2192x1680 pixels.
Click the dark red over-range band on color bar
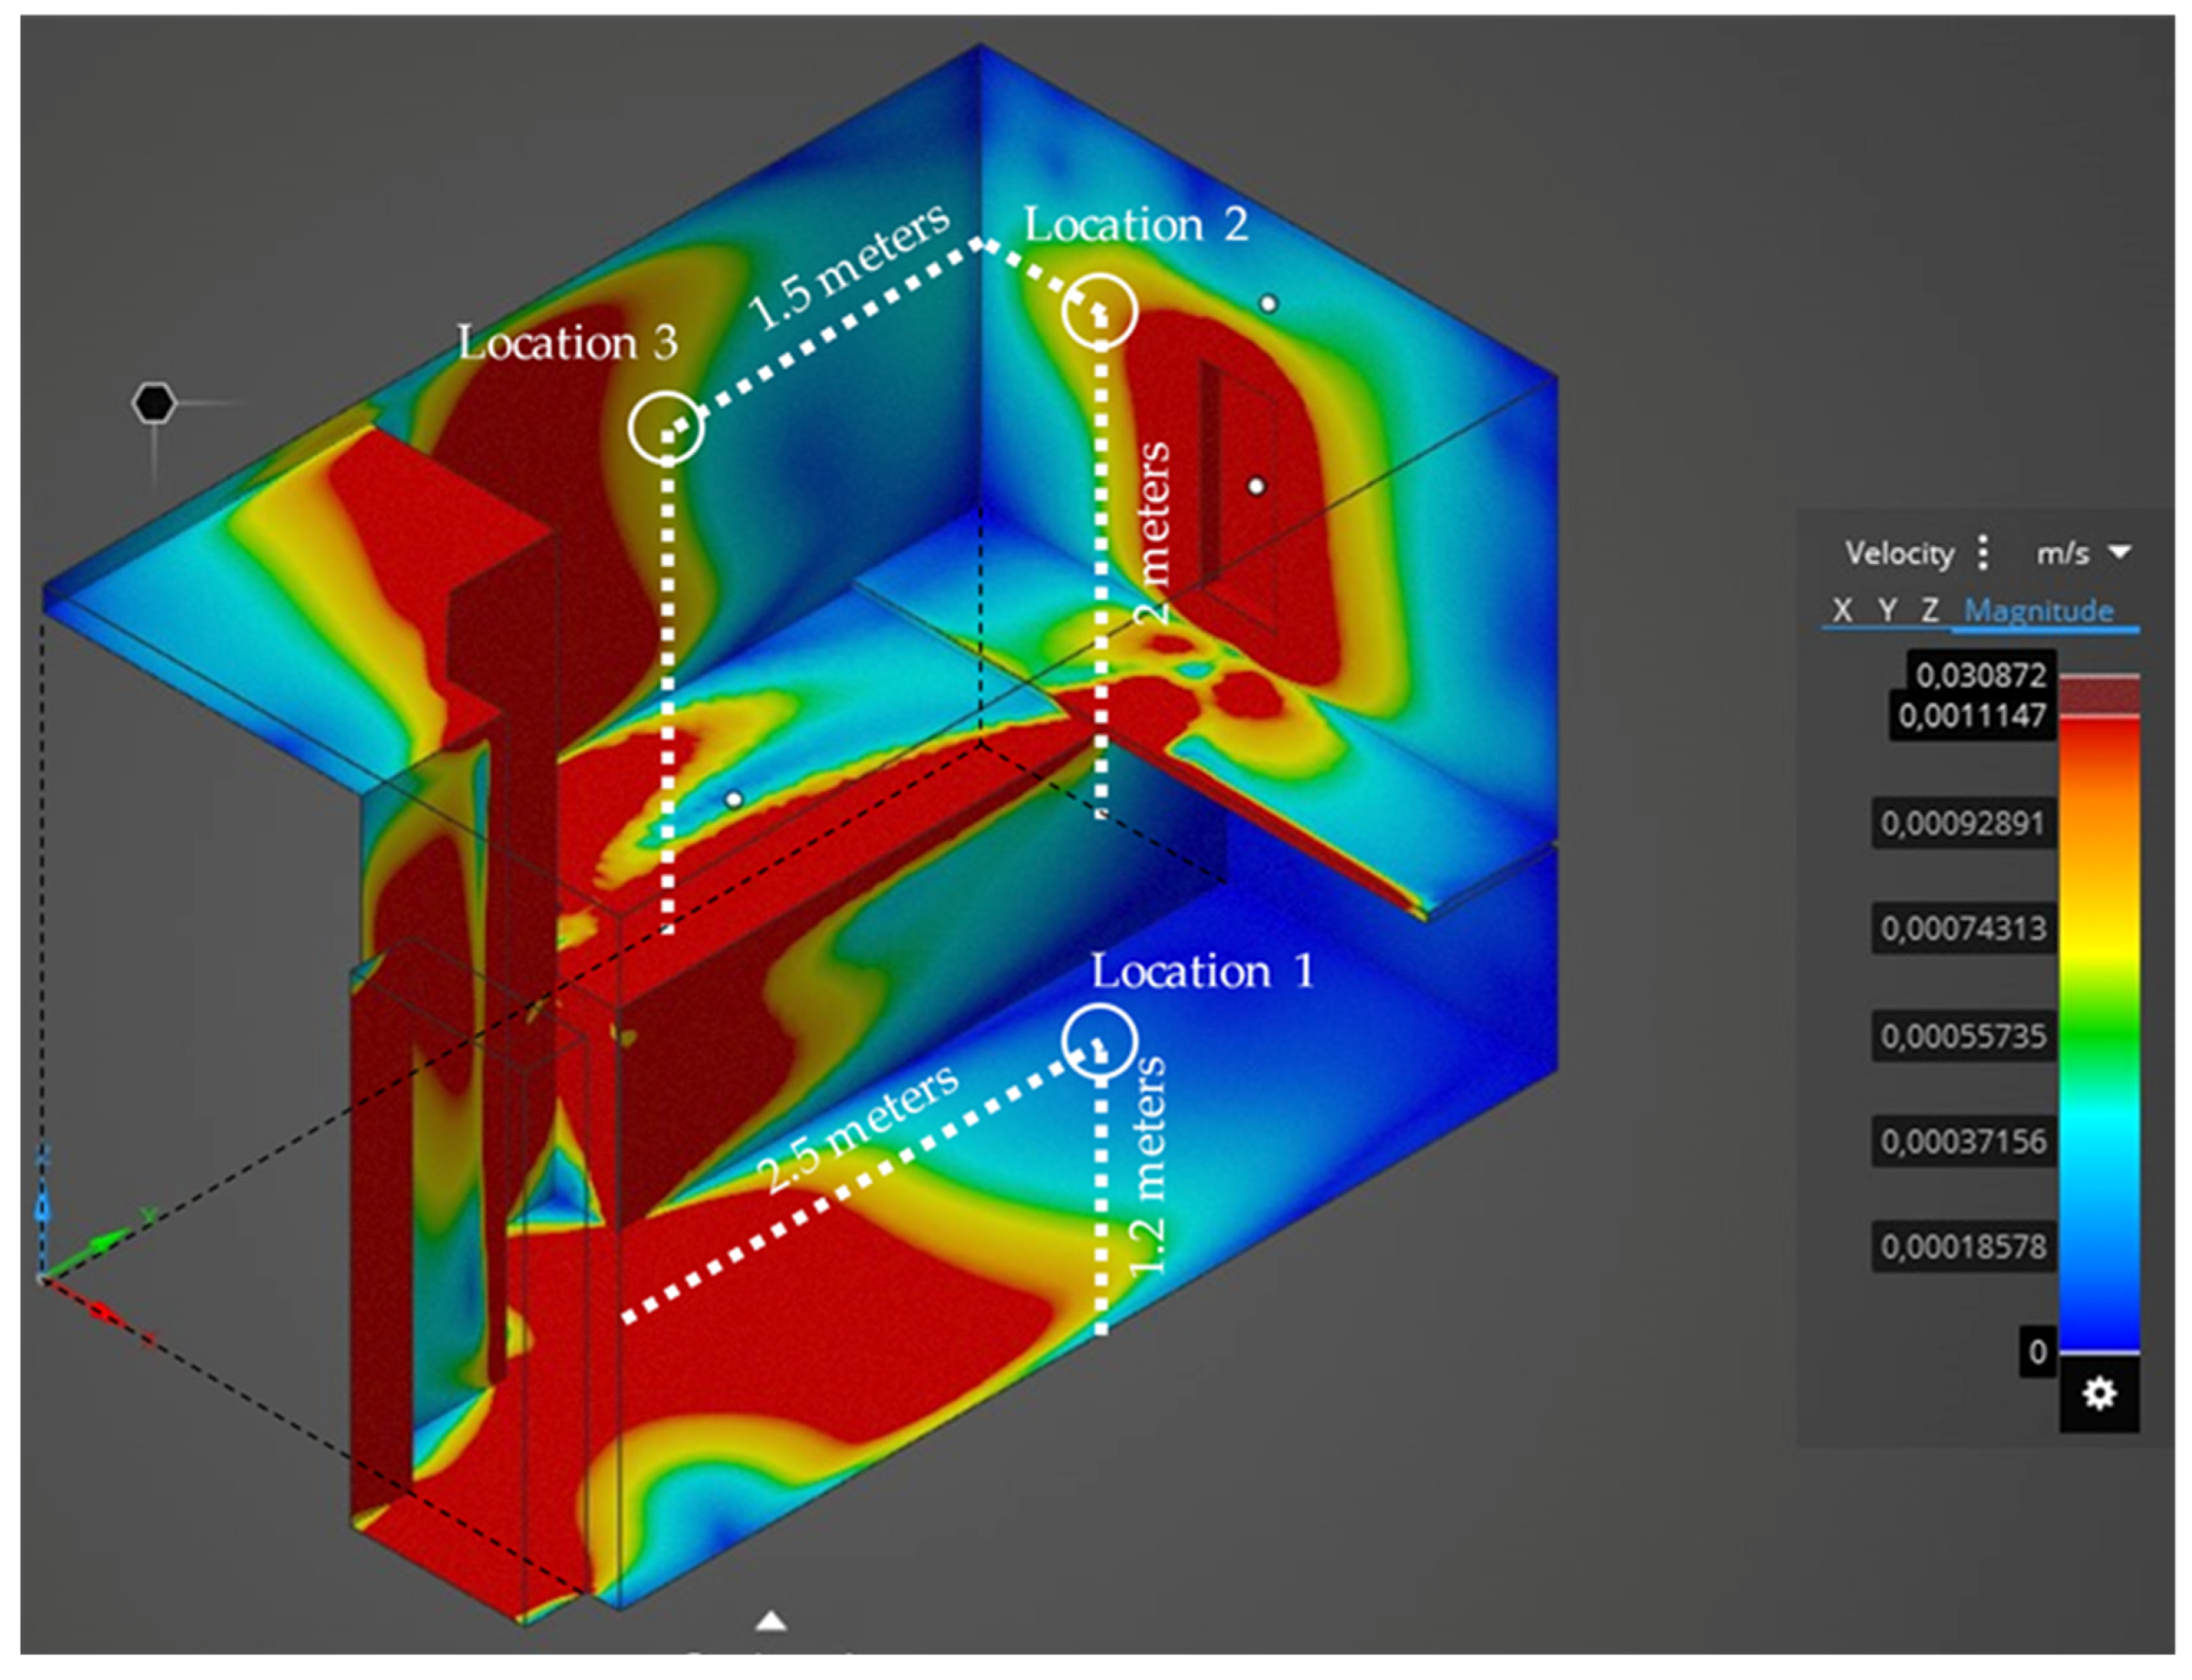[x=2098, y=697]
